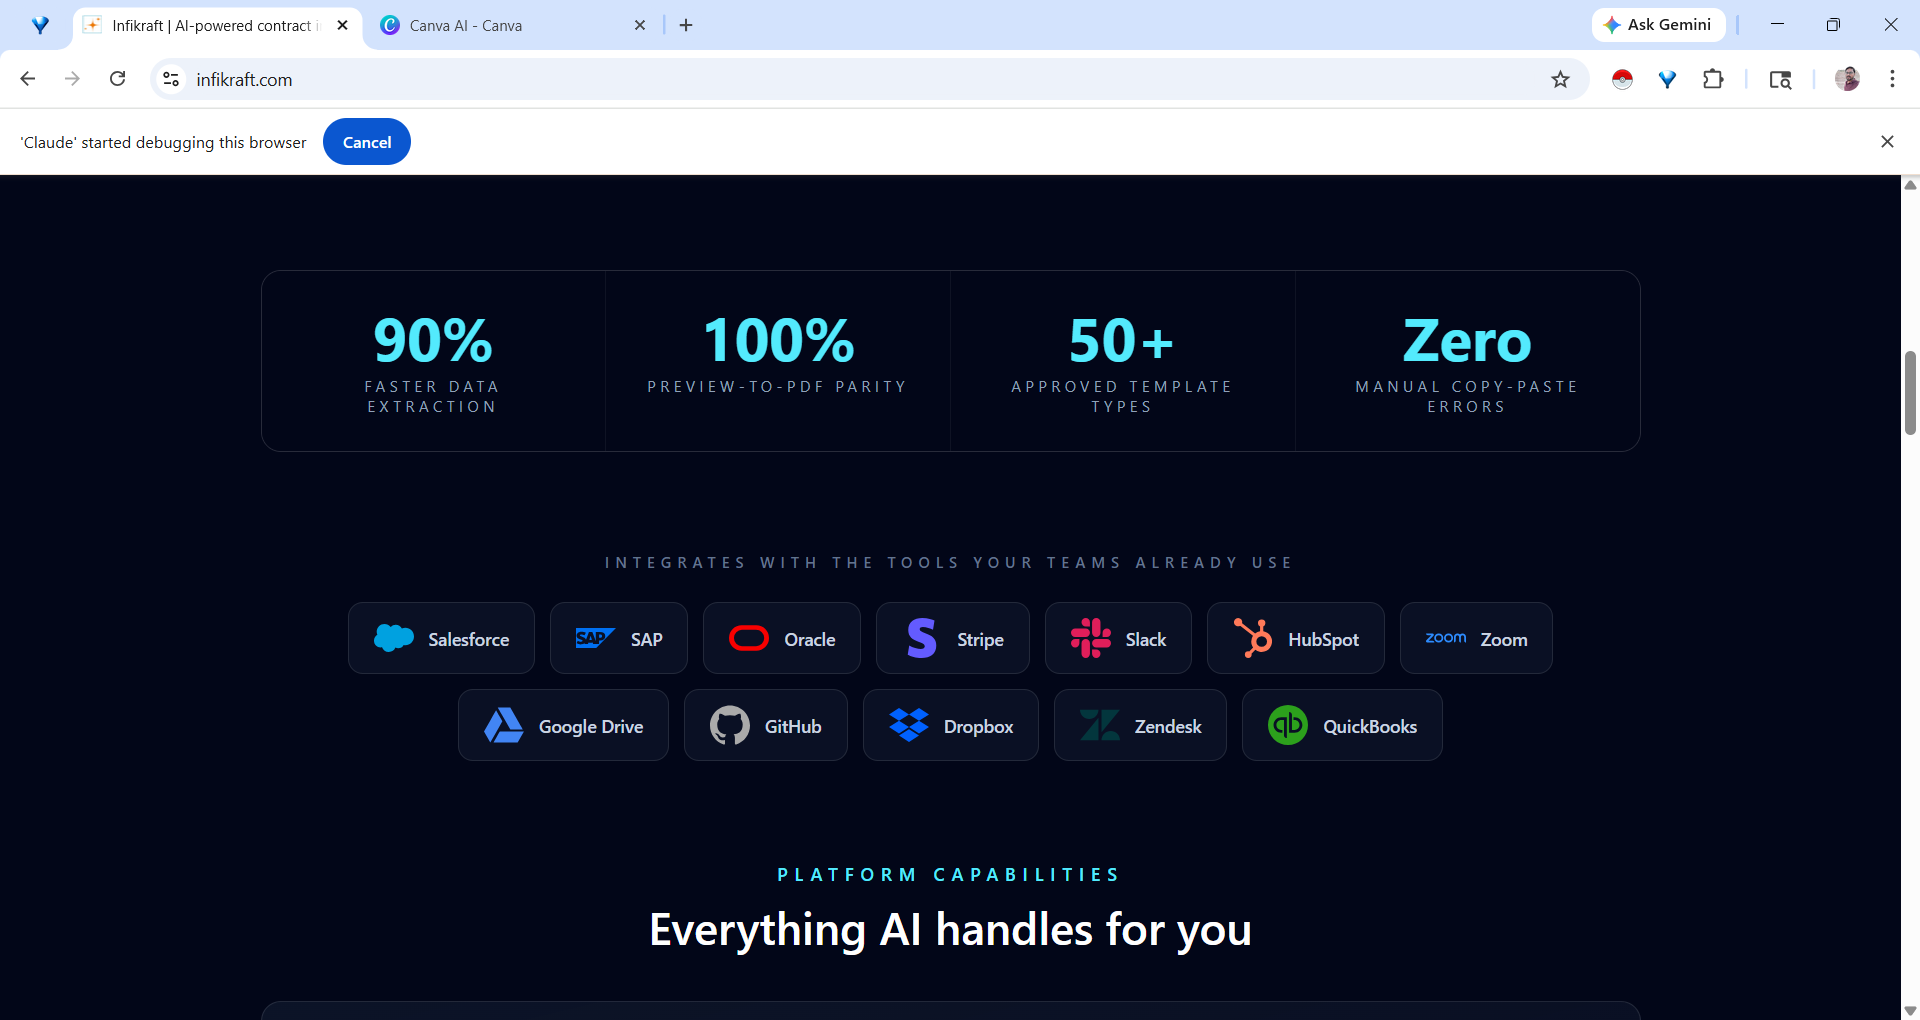The height and width of the screenshot is (1020, 1920).
Task: Open the blue V extension in toolbar
Action: pyautogui.click(x=1667, y=79)
